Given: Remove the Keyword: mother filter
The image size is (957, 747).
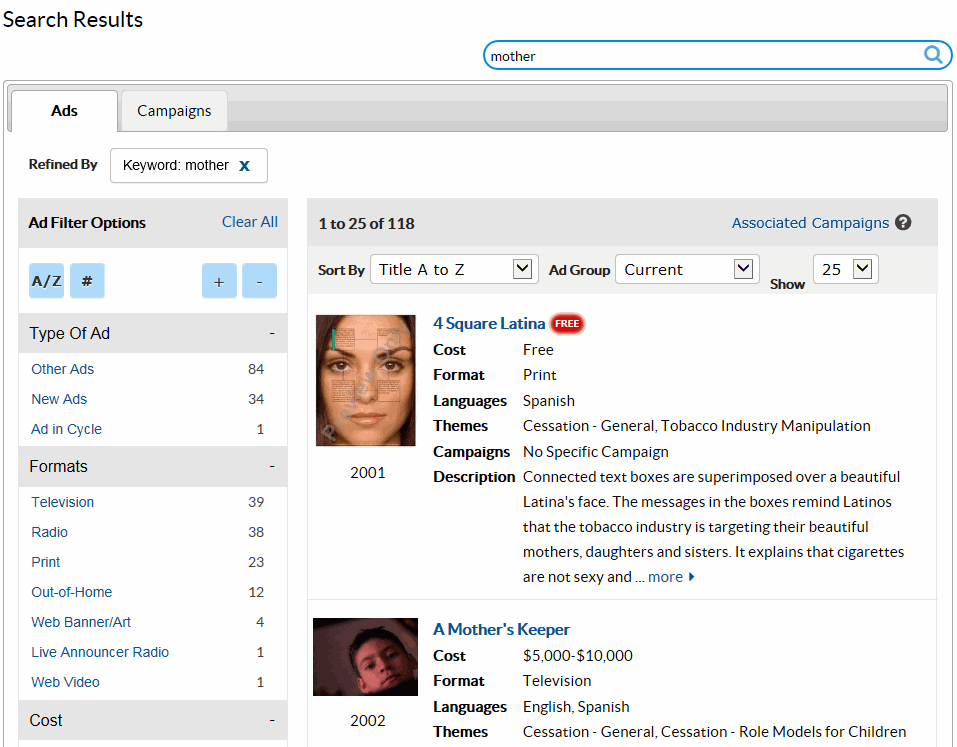Looking at the screenshot, I should (x=244, y=166).
